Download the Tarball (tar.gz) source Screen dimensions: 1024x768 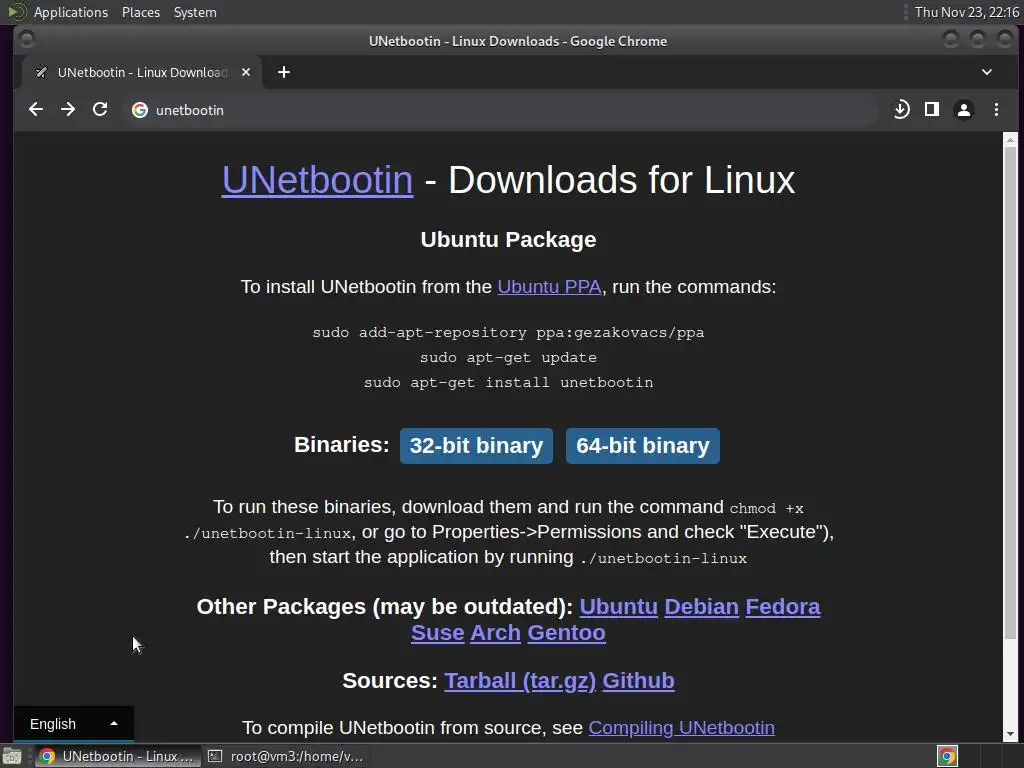(520, 680)
